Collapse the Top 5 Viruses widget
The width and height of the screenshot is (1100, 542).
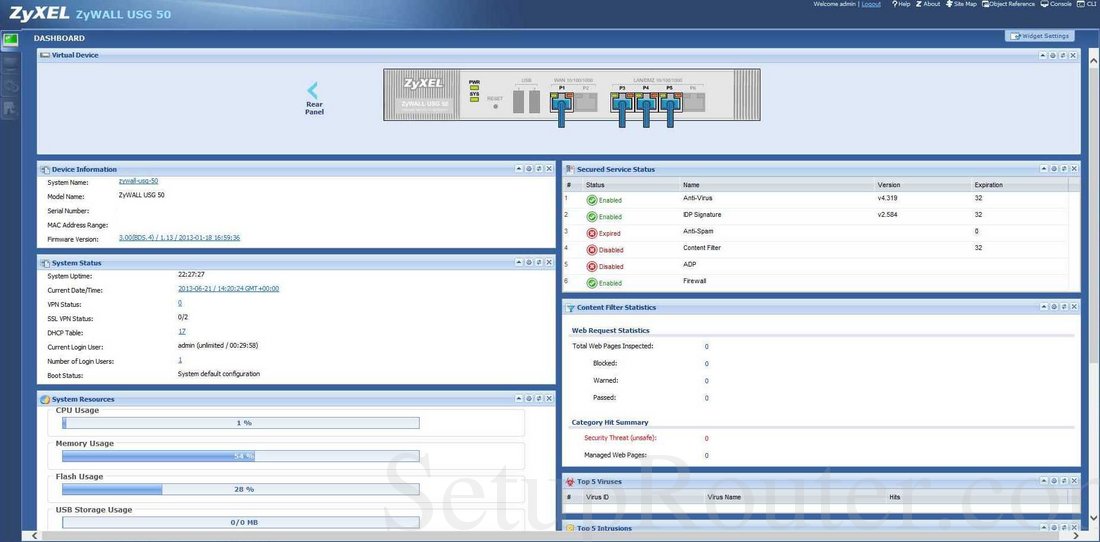(1044, 481)
